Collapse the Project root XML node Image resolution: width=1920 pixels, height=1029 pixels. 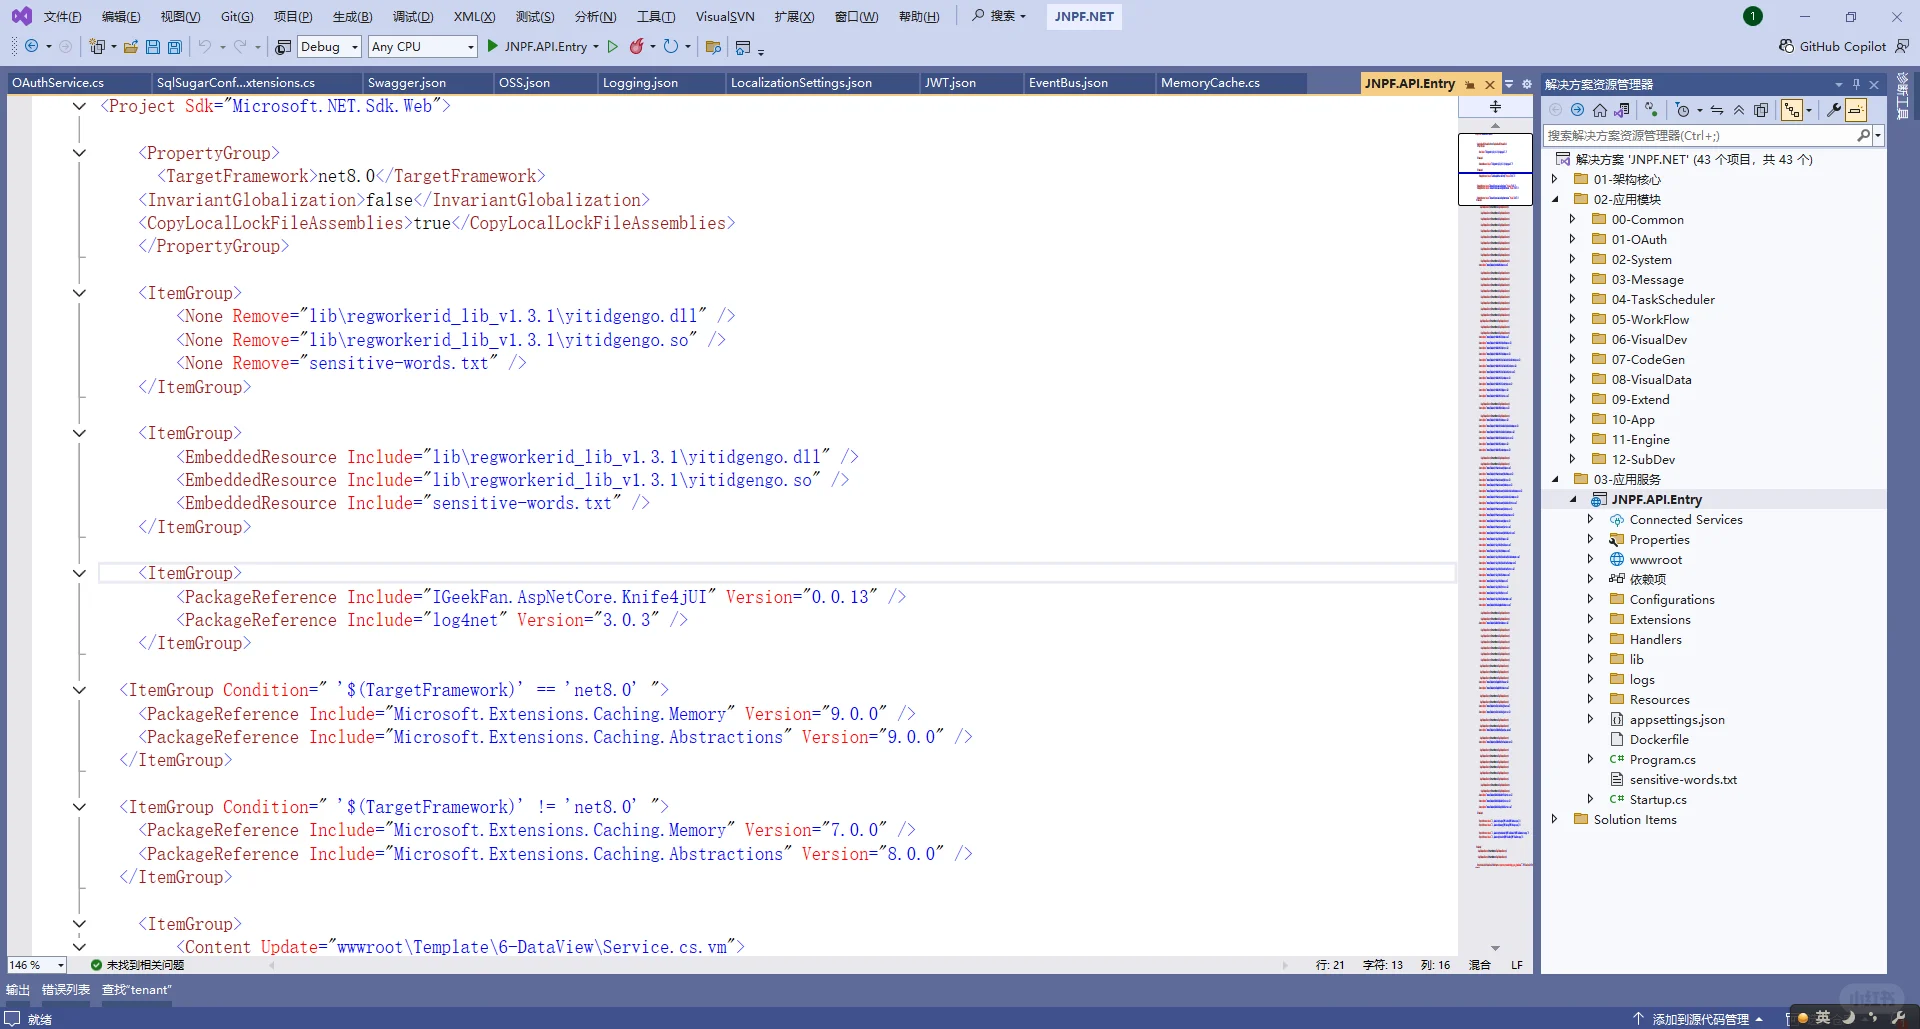click(x=79, y=106)
